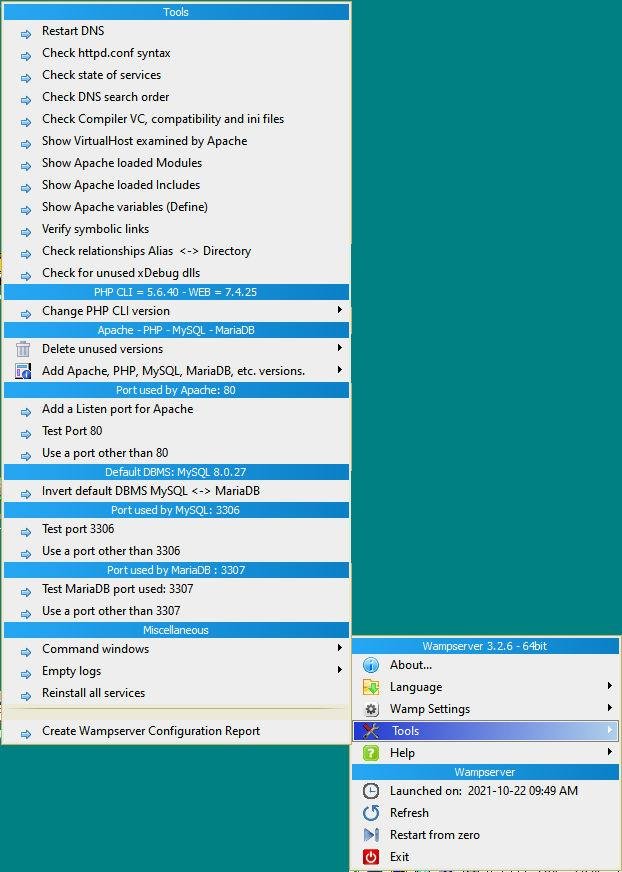Select Use a port other than 80
Screen dimensions: 622x872
pos(176,453)
